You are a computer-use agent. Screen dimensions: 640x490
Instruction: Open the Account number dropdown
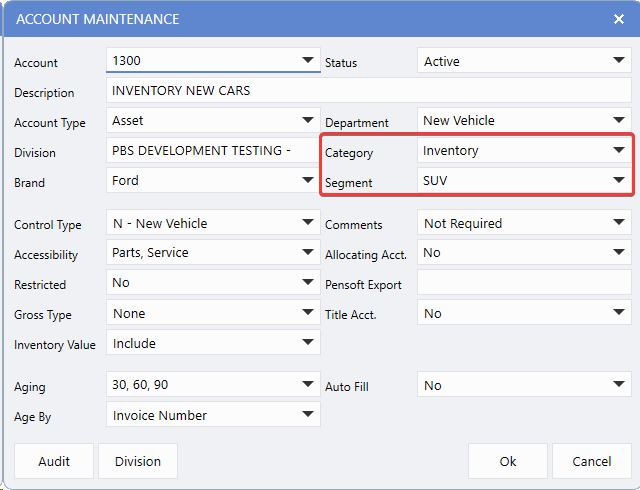[x=308, y=61]
